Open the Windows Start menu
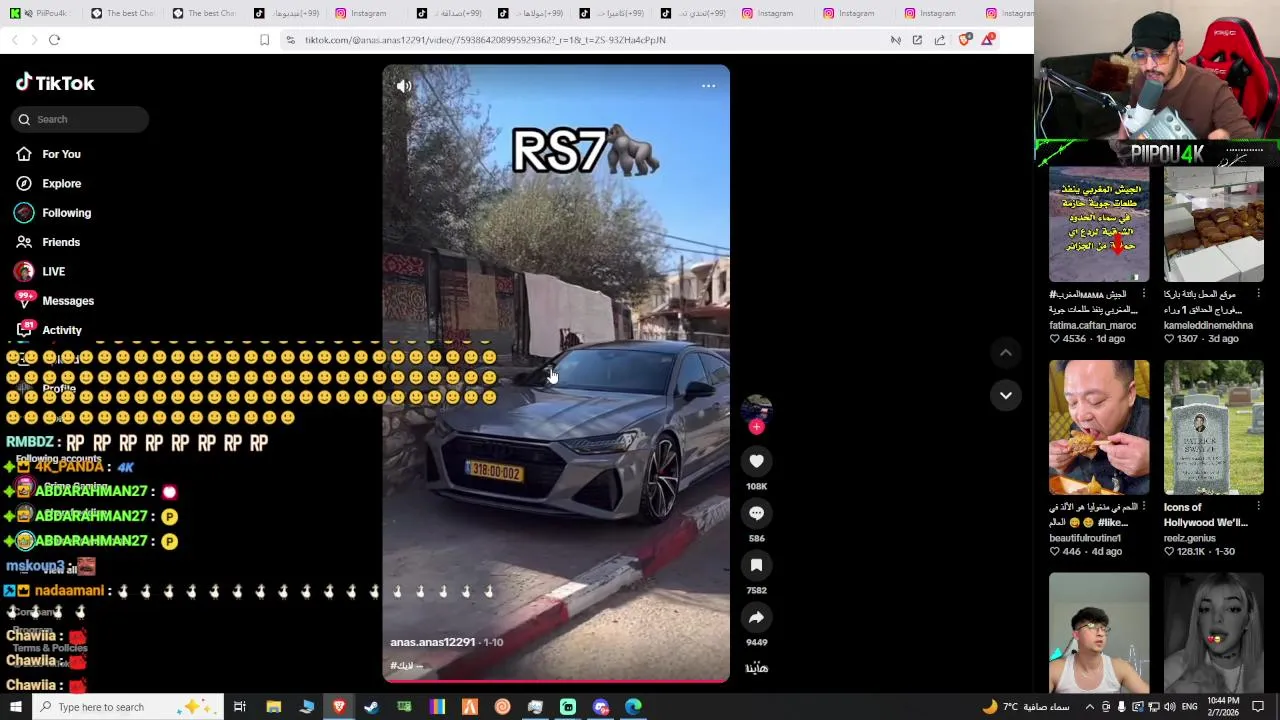Screen dimensions: 1280x720 15,707
